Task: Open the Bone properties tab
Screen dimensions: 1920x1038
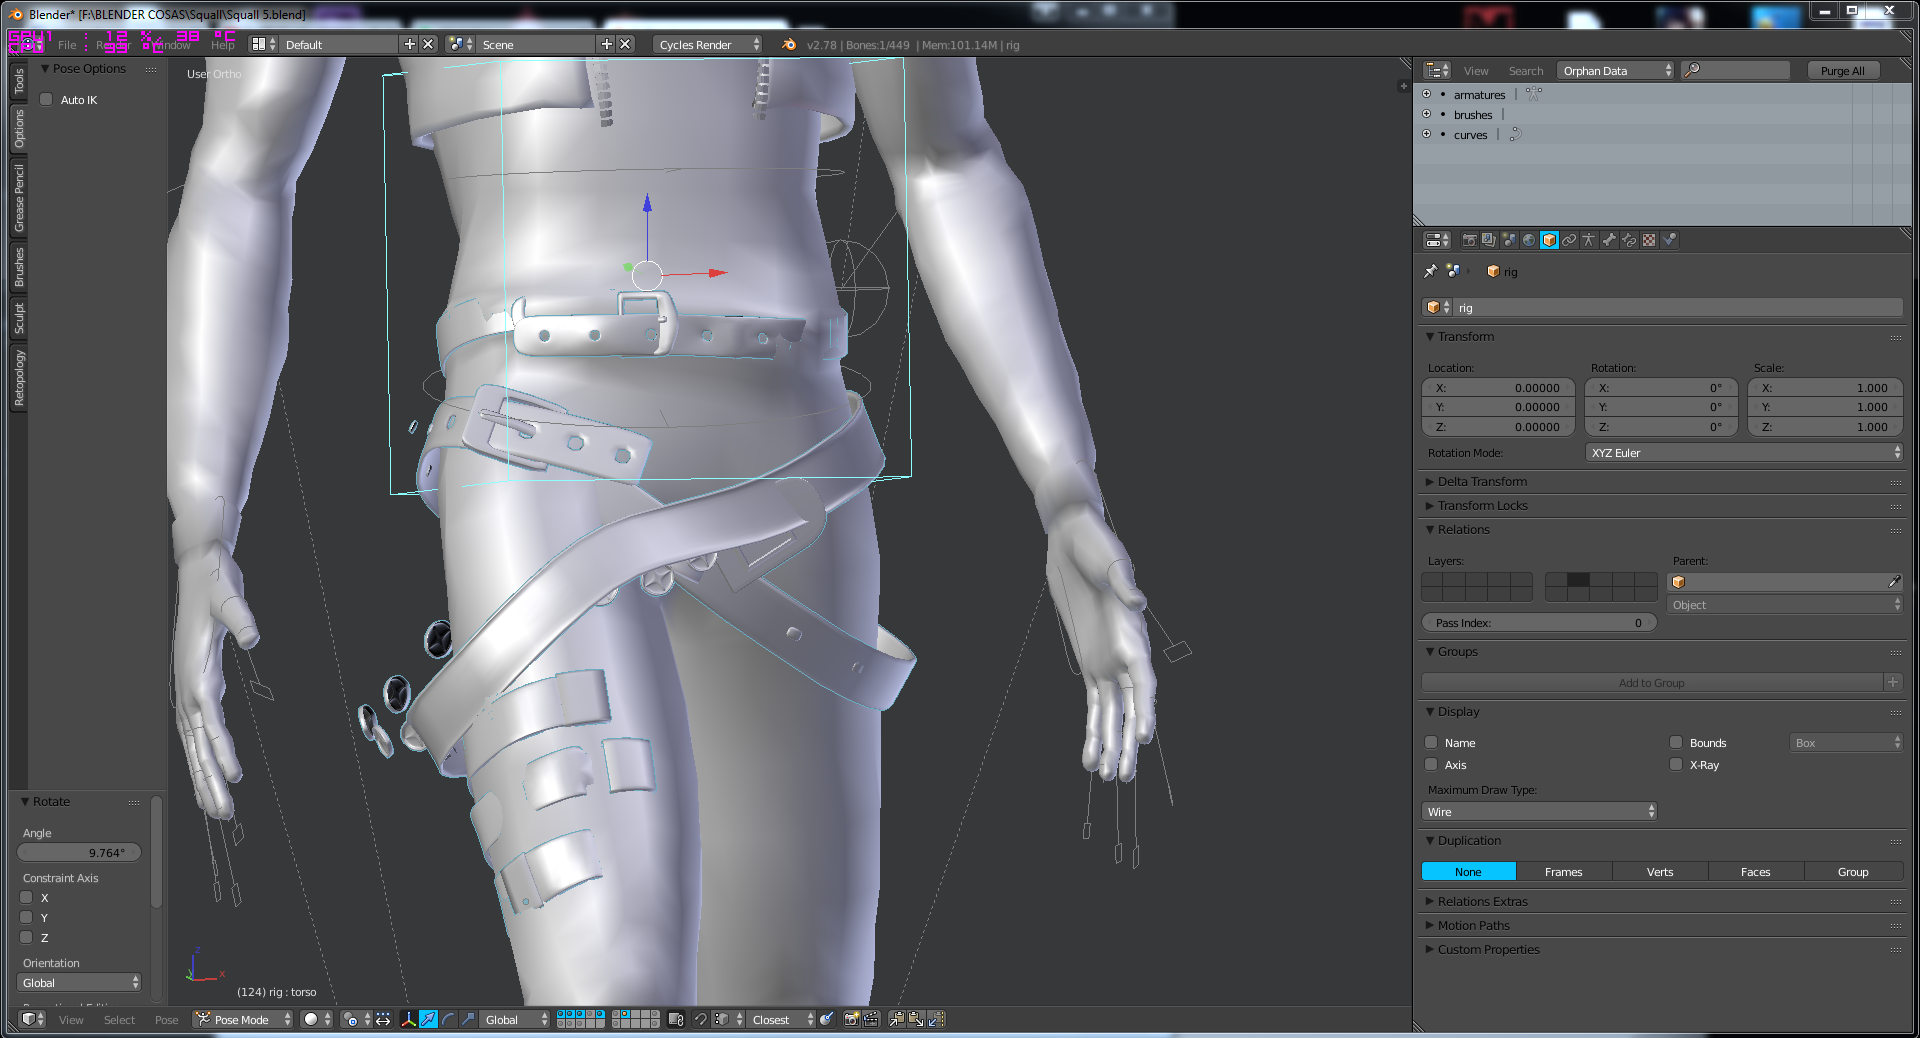Action: click(1609, 240)
